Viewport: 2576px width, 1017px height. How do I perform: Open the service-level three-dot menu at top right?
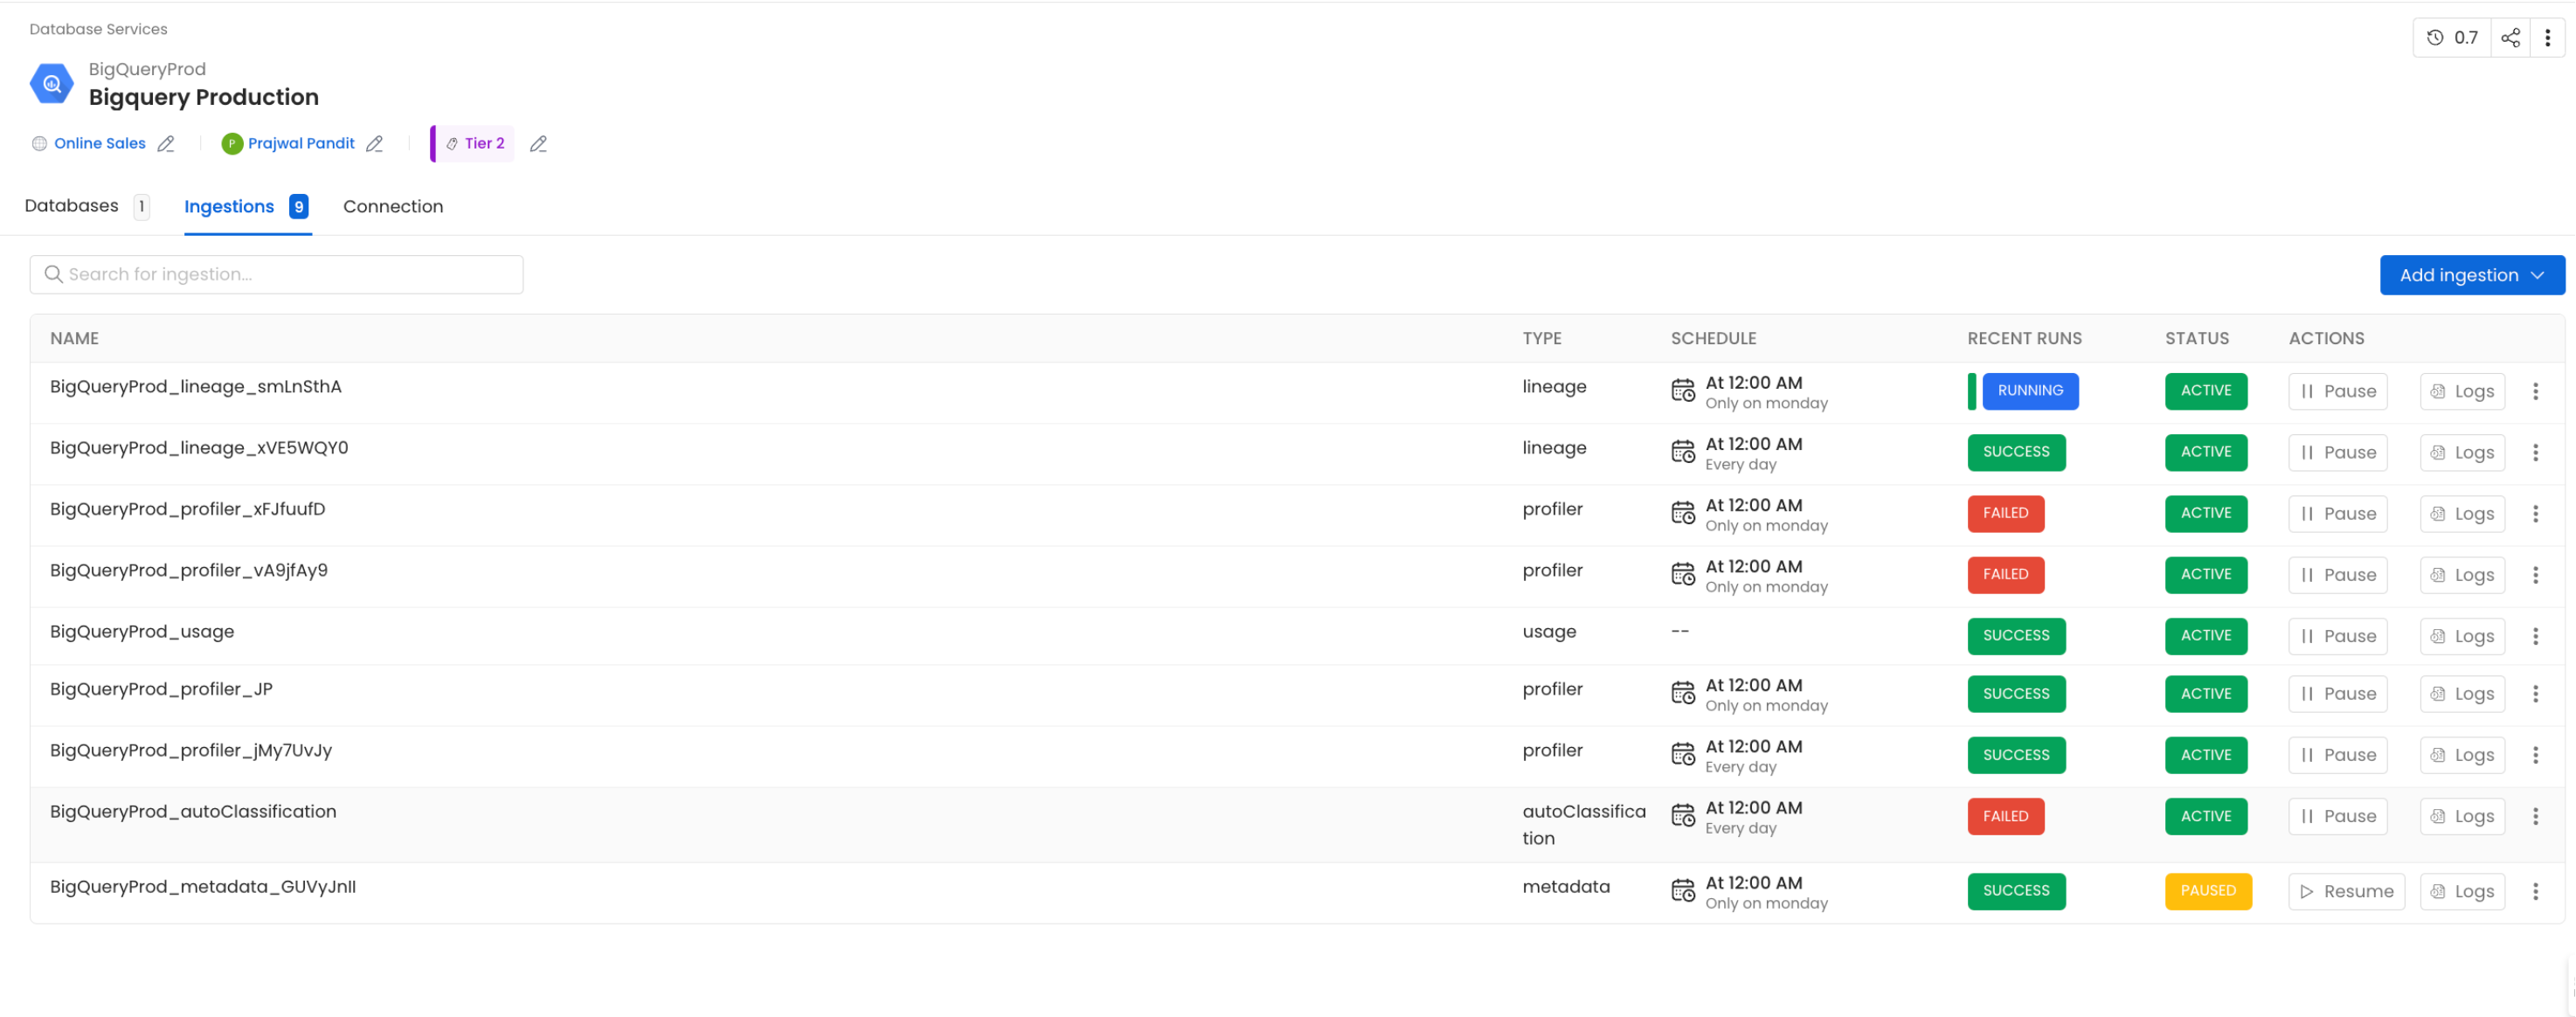(x=2547, y=38)
